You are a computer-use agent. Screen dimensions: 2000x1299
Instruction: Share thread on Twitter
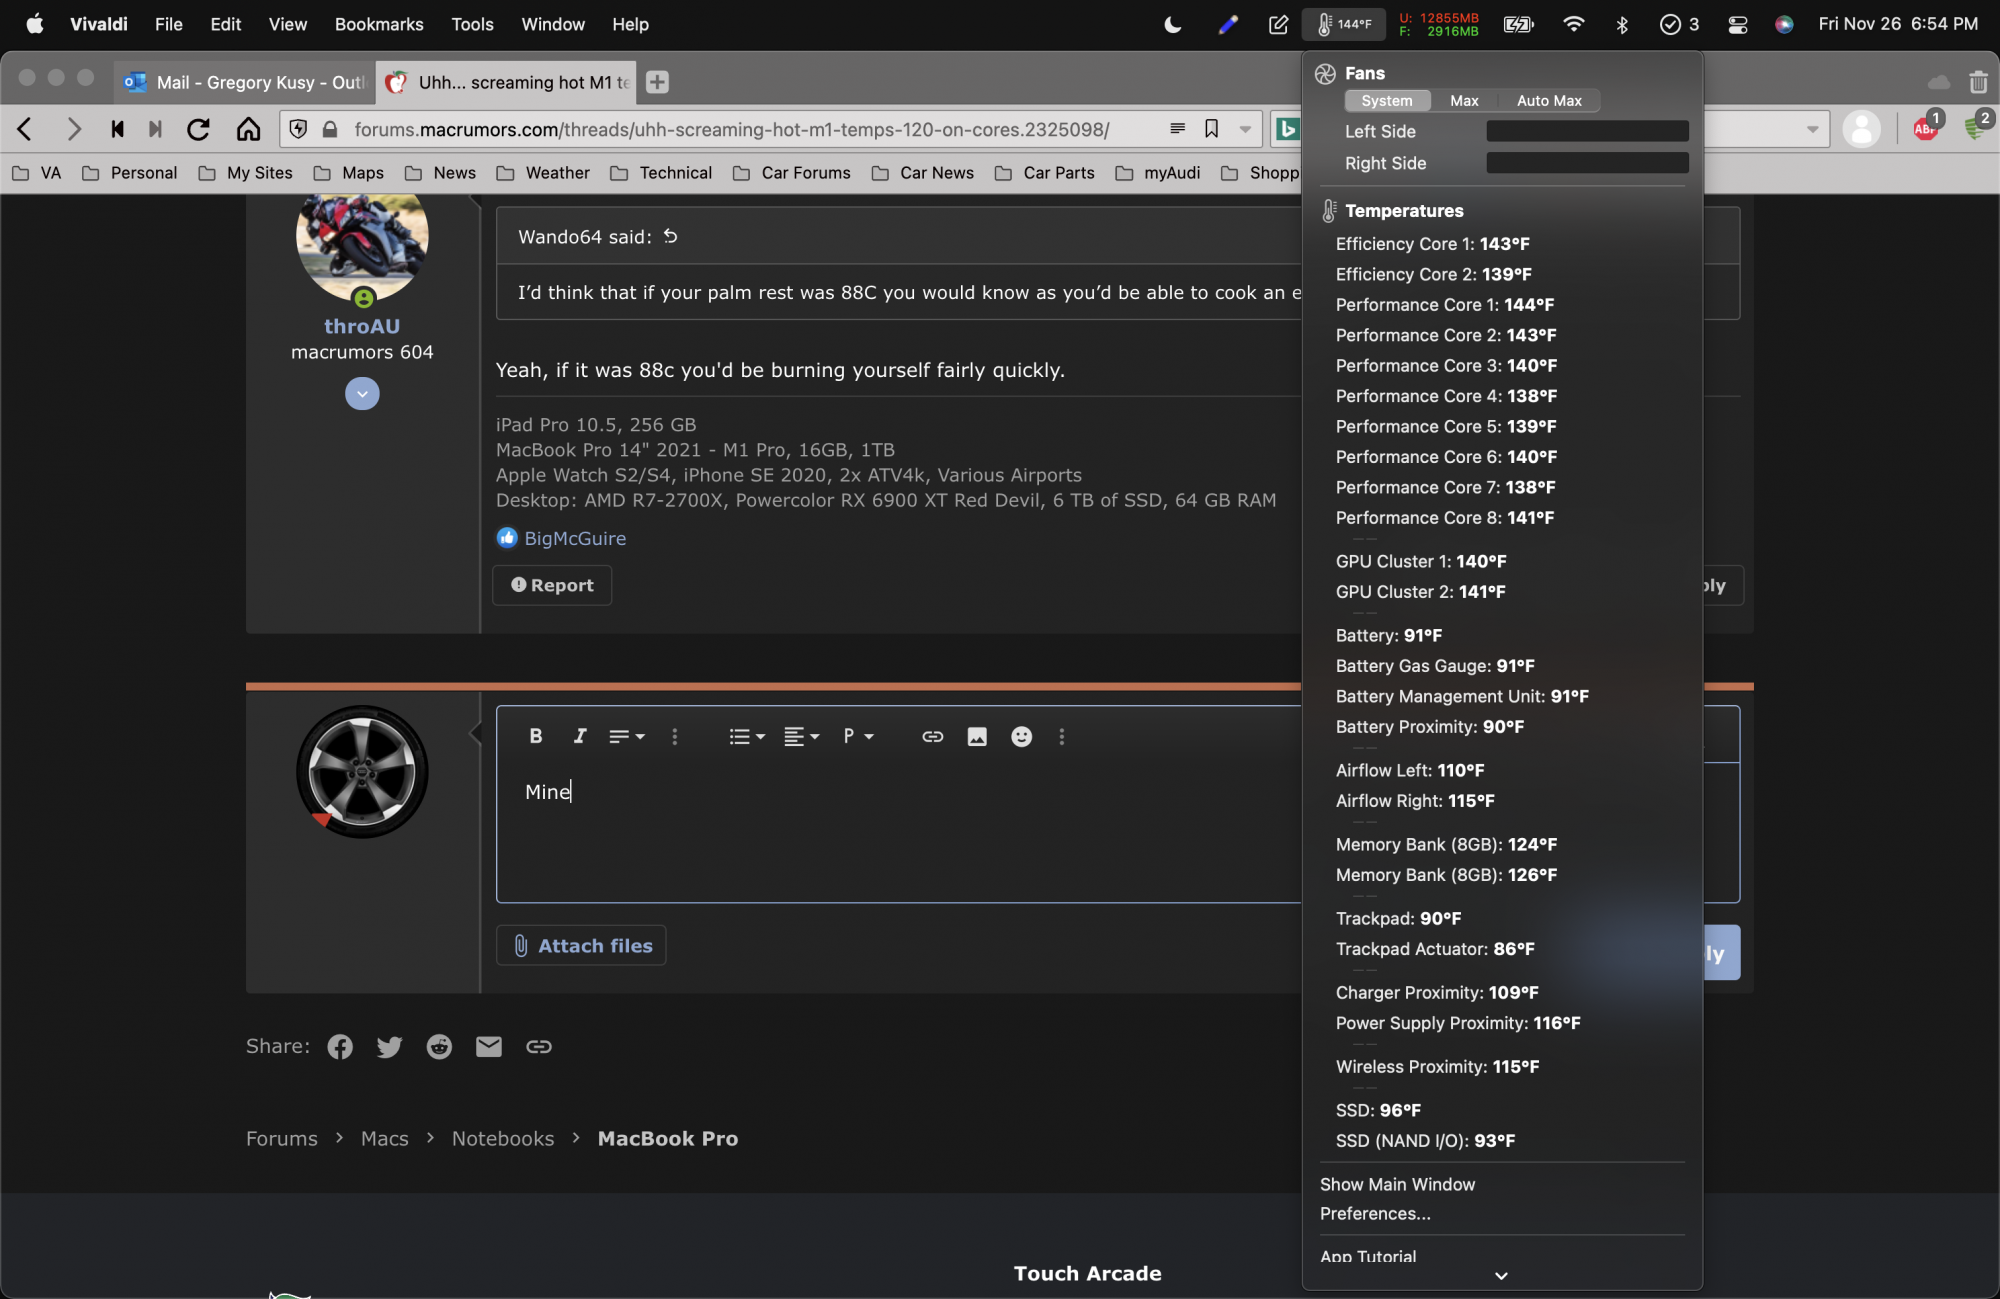[389, 1046]
